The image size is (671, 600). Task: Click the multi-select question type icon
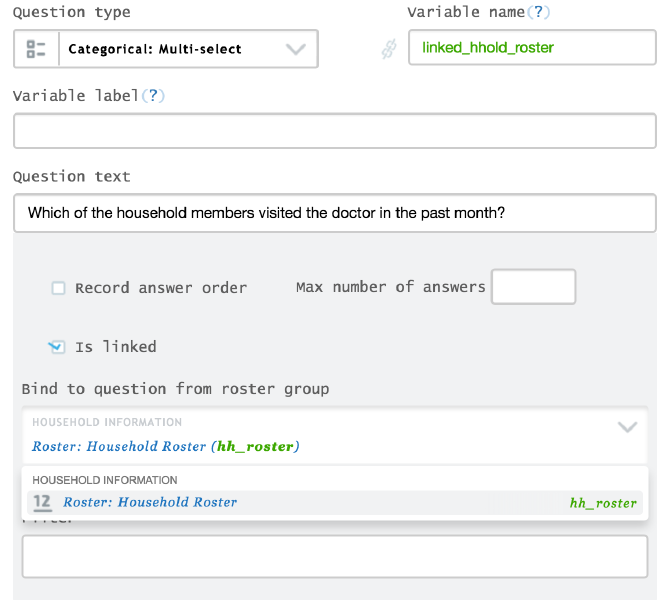pos(36,49)
